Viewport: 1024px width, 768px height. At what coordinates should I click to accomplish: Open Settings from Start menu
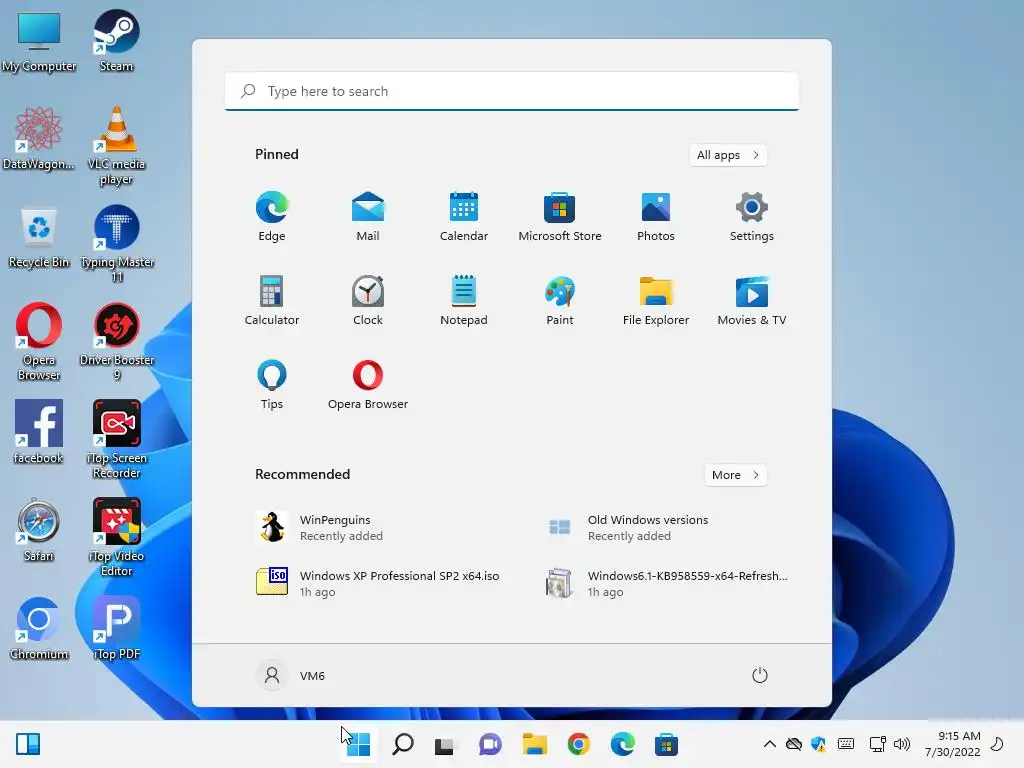click(x=752, y=216)
